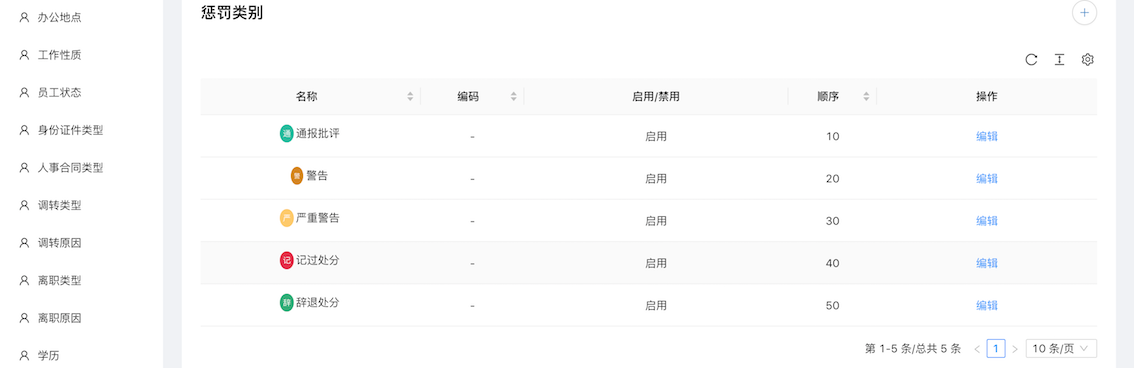
Task: Sort table by 编码 column arrows
Action: (513, 96)
